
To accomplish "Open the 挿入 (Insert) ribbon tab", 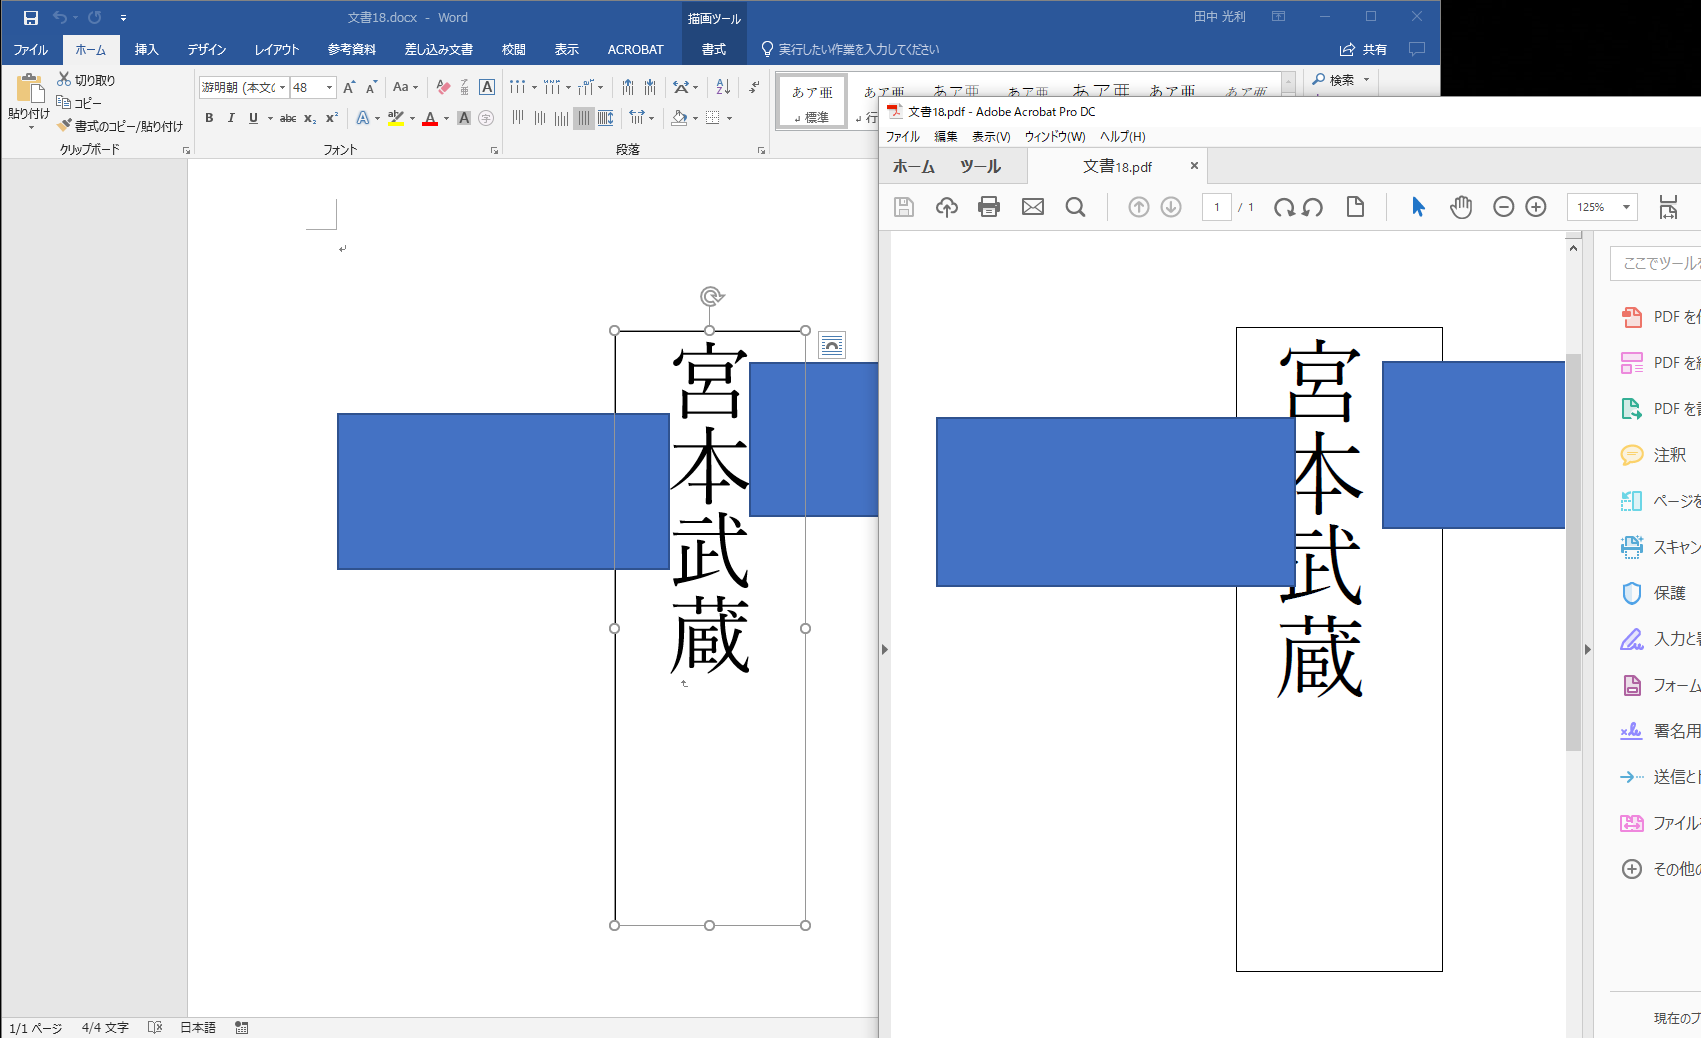I will pos(147,49).
